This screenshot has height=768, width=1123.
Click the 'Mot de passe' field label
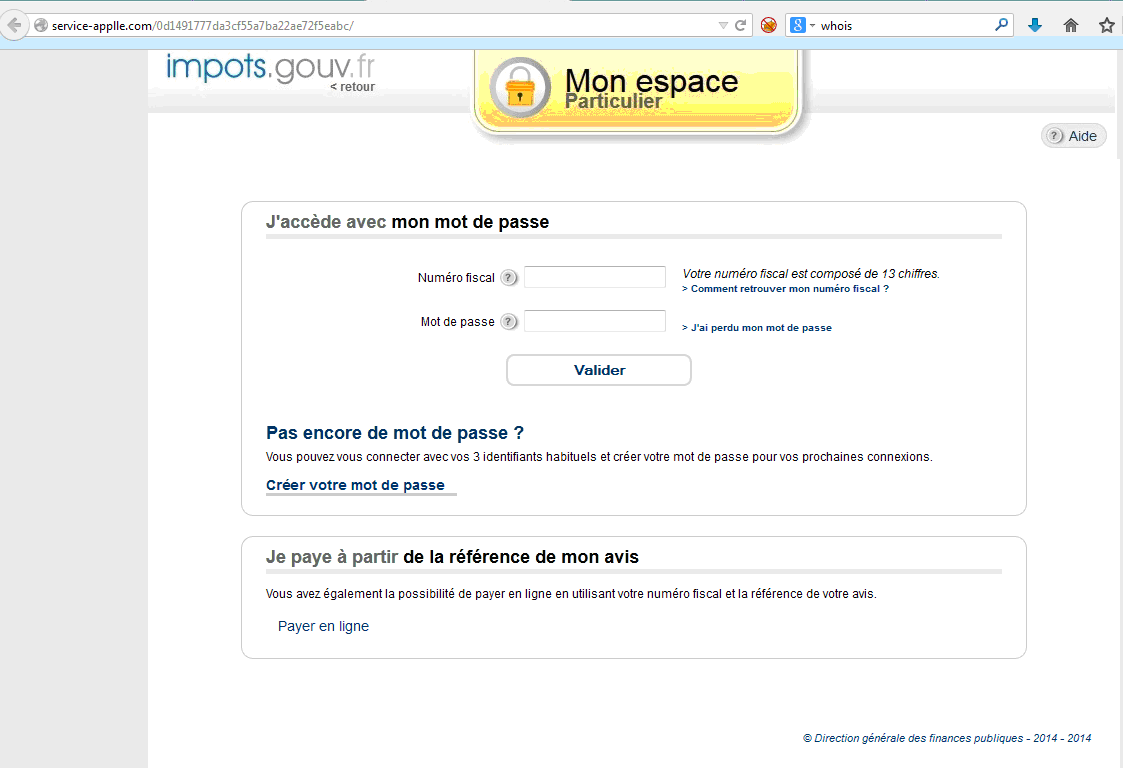(458, 322)
